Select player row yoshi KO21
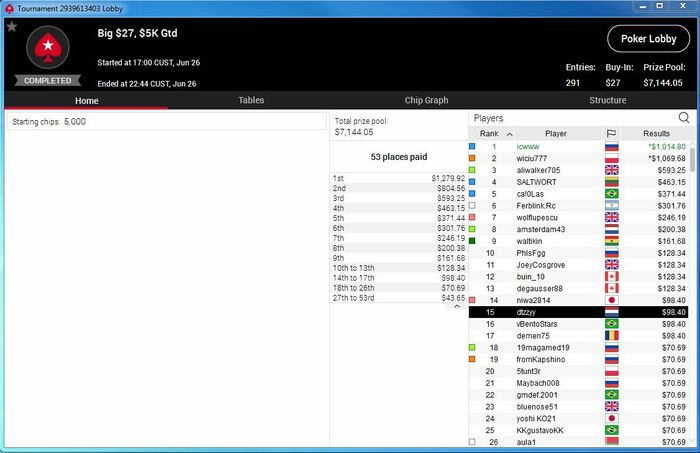This screenshot has height=453, width=700. 578,419
